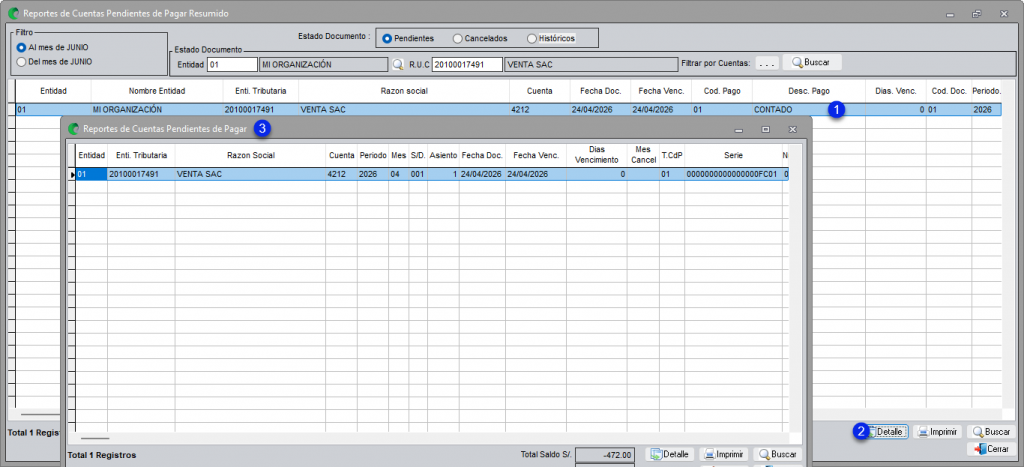The image size is (1024, 467).
Task: Click MI ORGANIZACIÓN cell in the Resumido grid row
Action: coord(157,110)
